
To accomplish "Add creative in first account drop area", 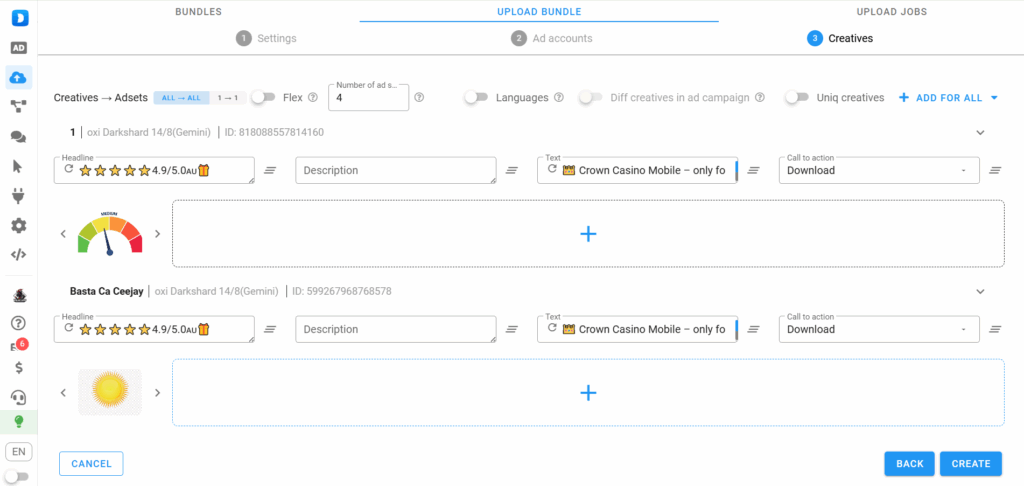I will click(x=588, y=234).
